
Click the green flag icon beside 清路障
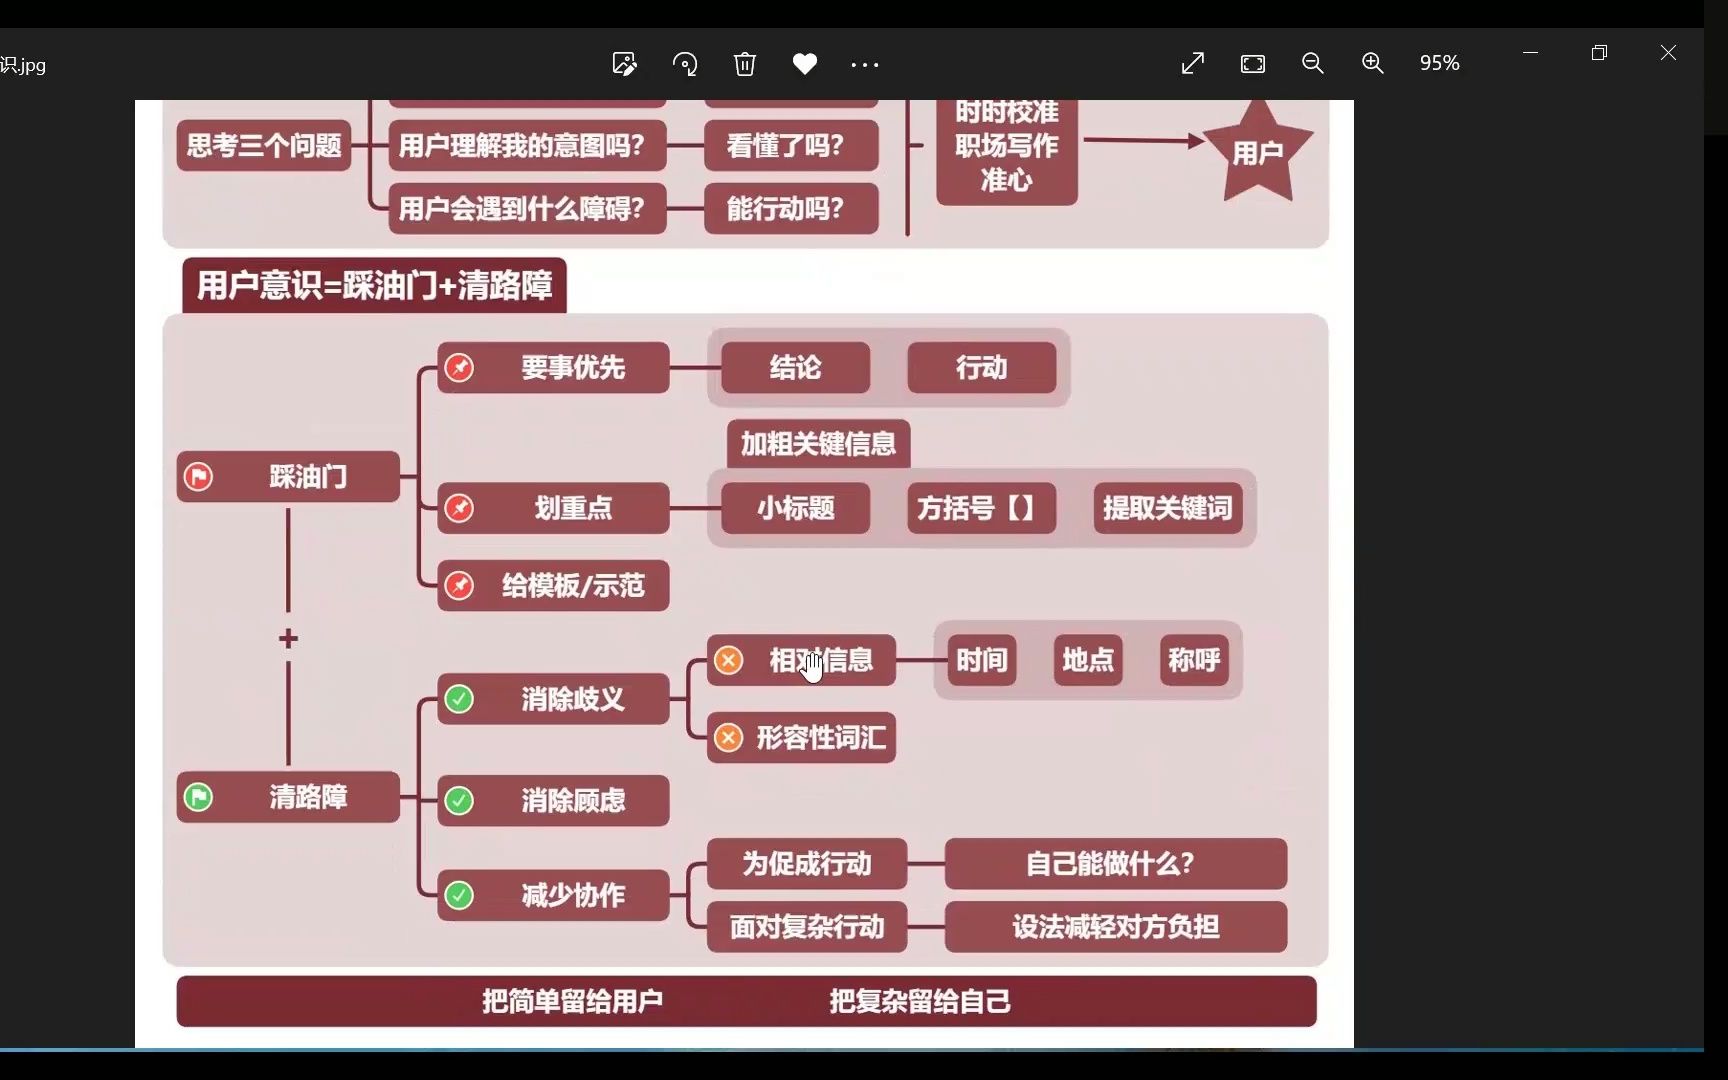198,797
